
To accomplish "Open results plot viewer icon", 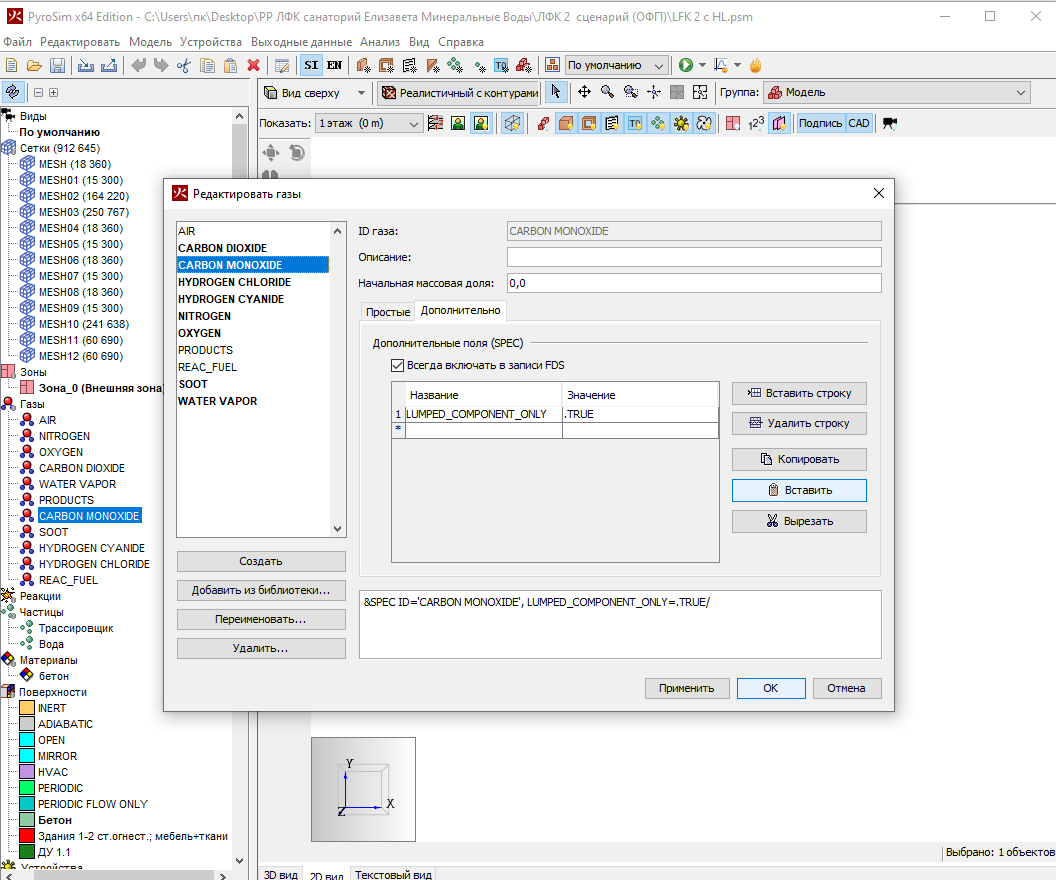I will 721,65.
